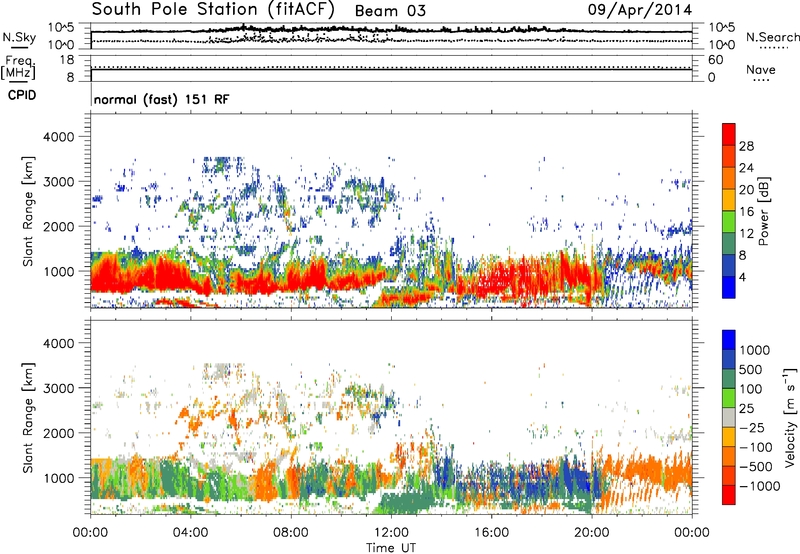Pick the light green Power segment between 12 and 16

pos(729,222)
